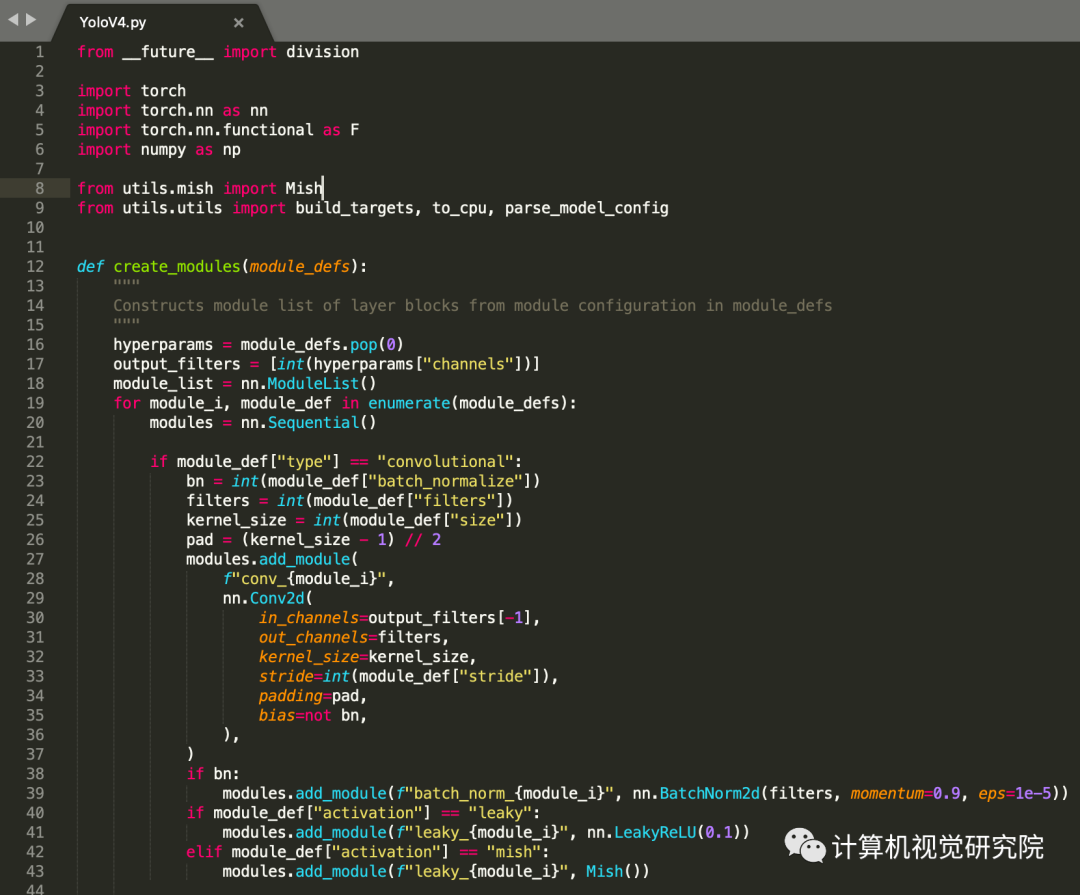Click the string "mish" on line 42
The height and width of the screenshot is (895, 1080).
[514, 852]
